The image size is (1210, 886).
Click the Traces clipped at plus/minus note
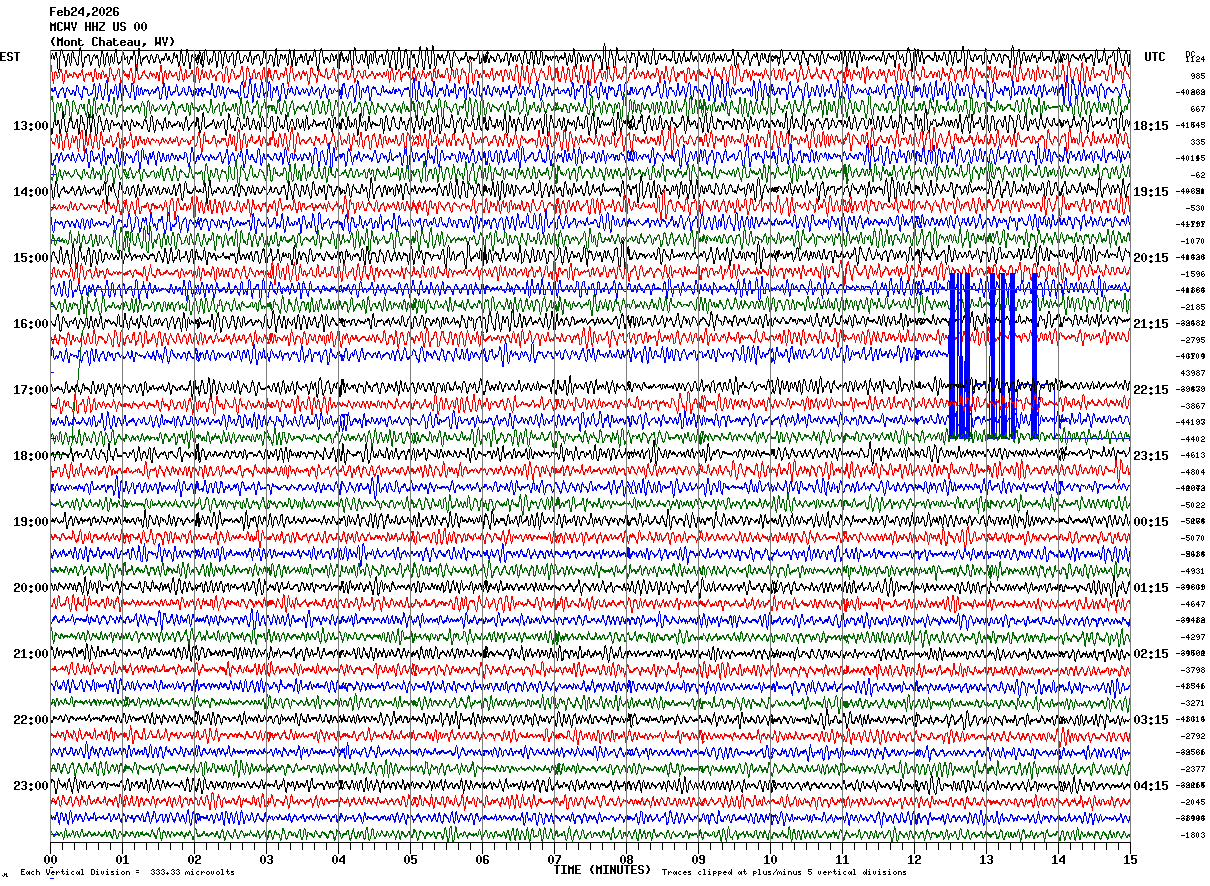click(x=784, y=872)
